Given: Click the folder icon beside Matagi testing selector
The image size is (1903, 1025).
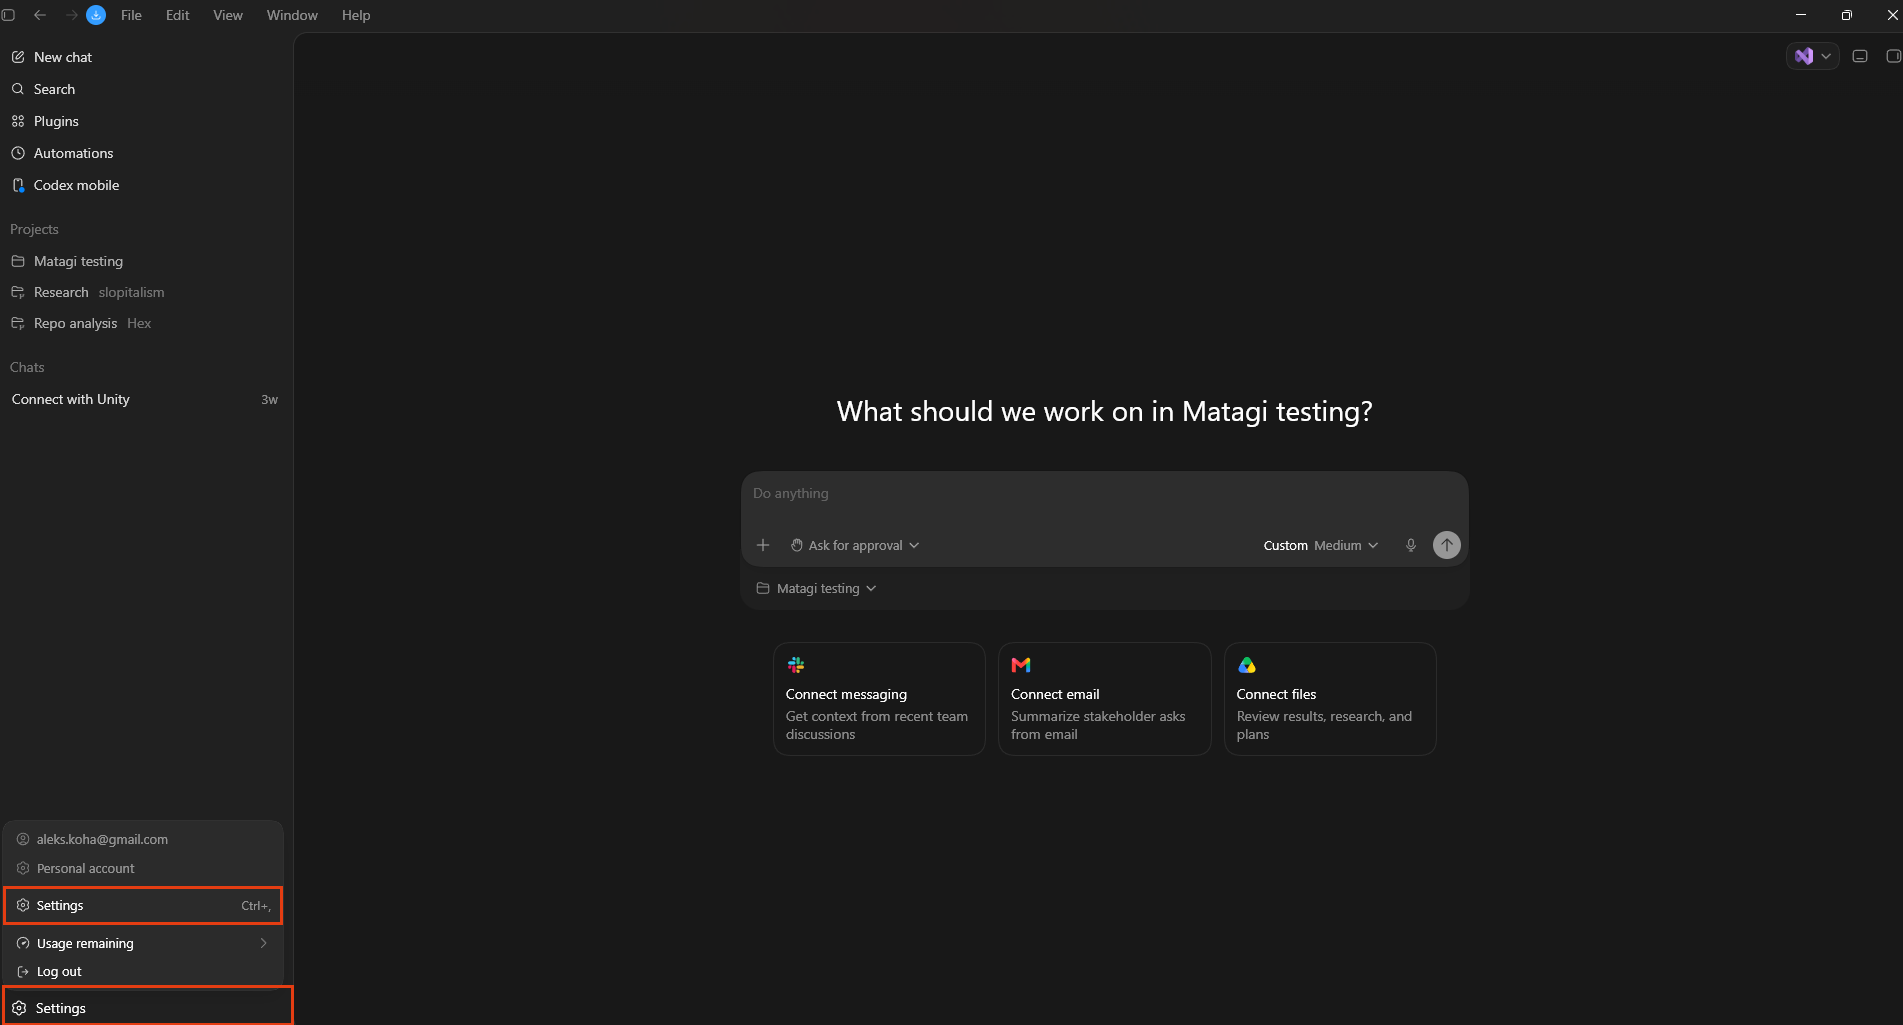Looking at the screenshot, I should pos(763,588).
